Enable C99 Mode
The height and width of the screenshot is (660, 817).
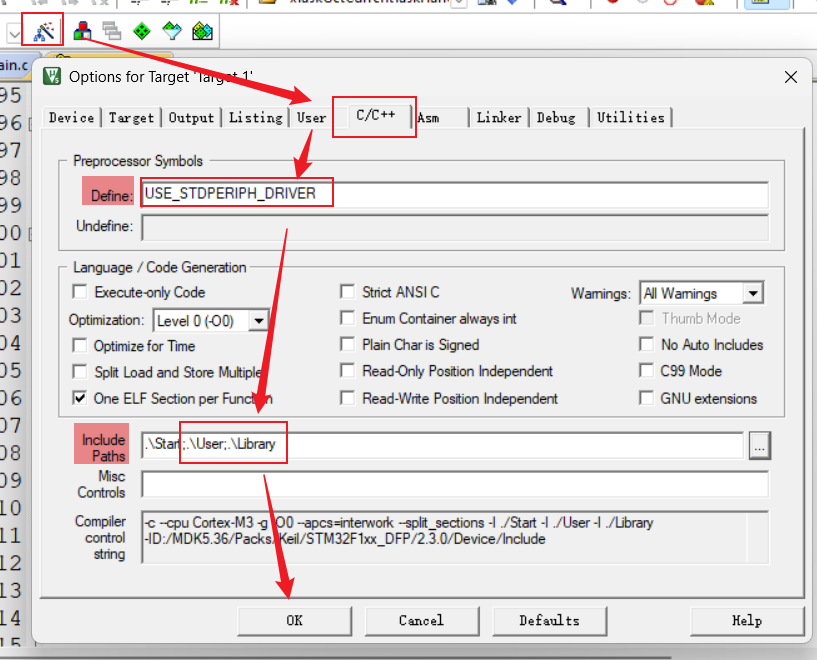647,371
